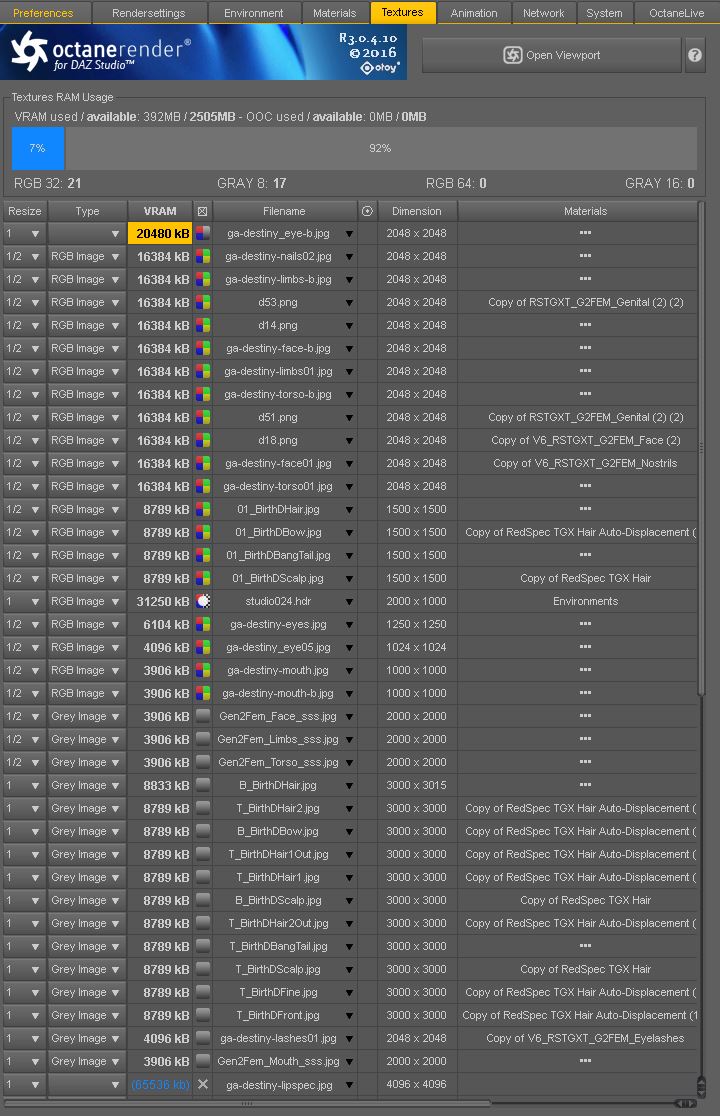Click the RGB icon for ga-destiny-nails02.jpg

click(x=203, y=256)
